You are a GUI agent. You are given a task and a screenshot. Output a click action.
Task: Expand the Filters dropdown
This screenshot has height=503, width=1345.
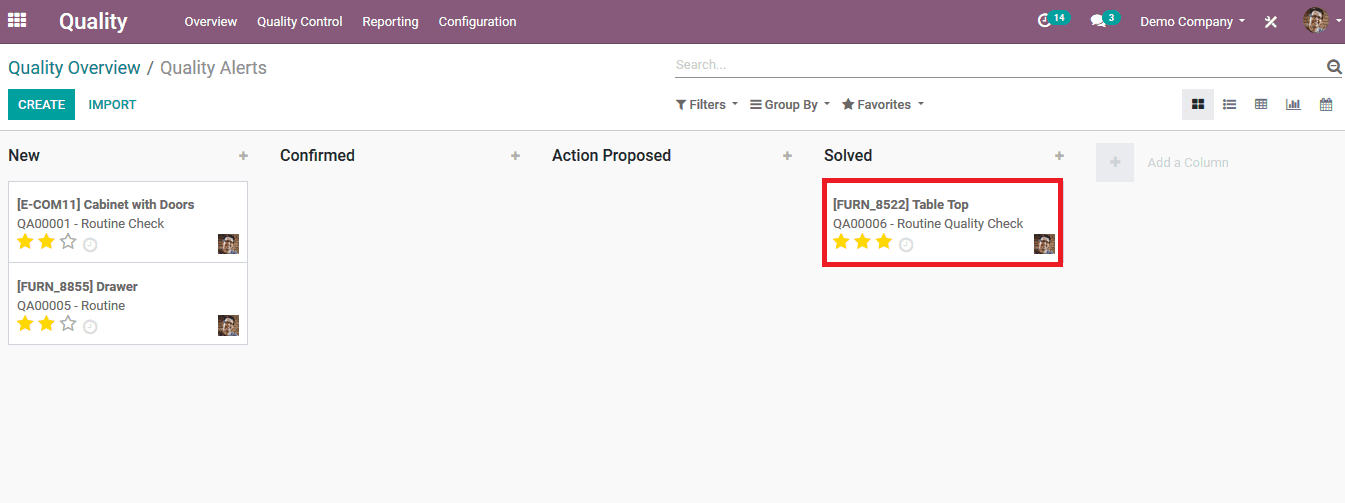[707, 105]
